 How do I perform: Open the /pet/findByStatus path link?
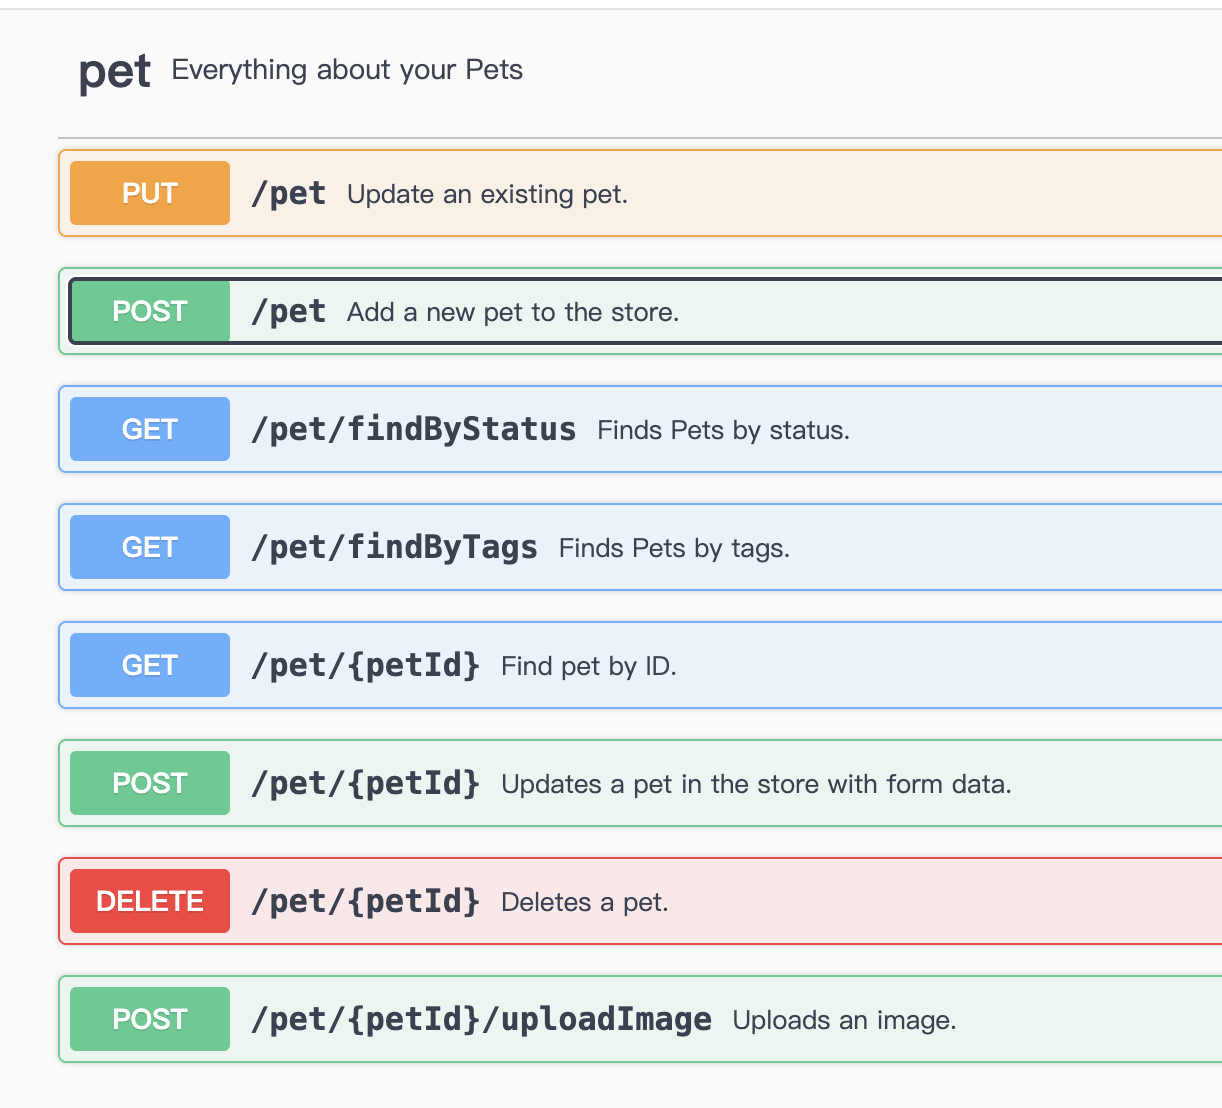click(x=413, y=429)
